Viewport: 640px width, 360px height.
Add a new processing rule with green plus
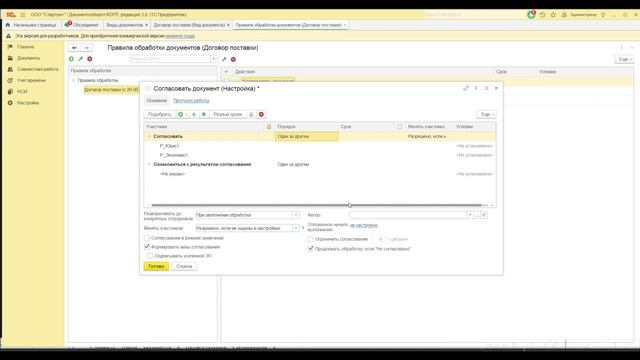point(71,59)
